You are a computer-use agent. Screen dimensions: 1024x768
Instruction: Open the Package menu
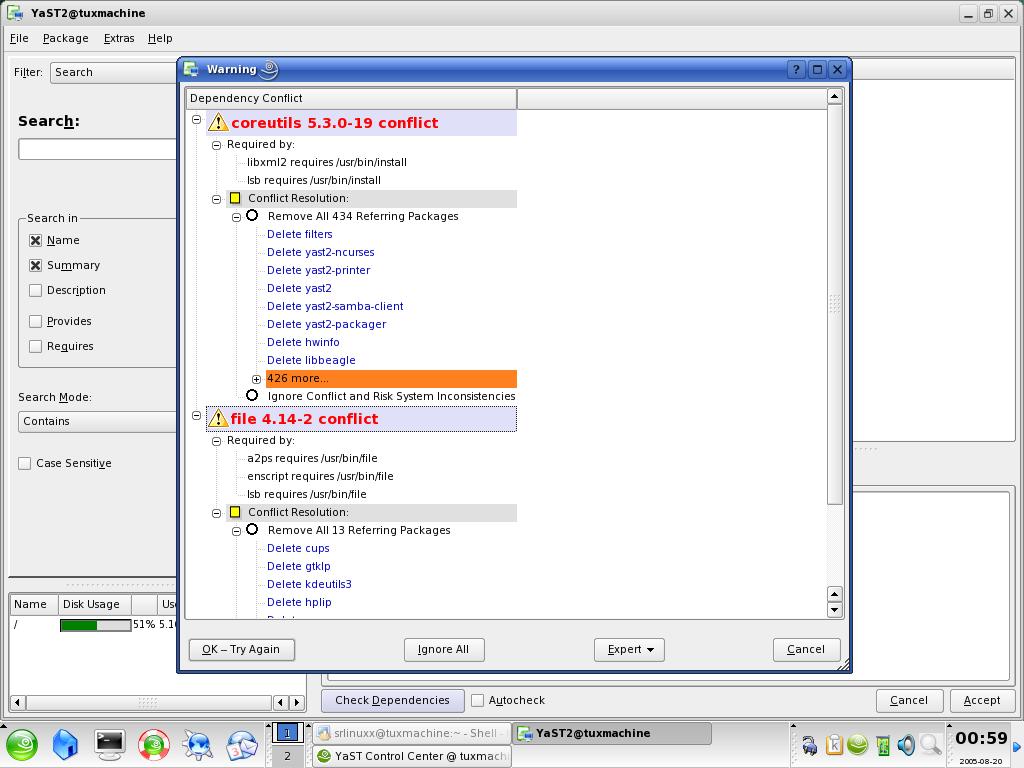[x=65, y=39]
